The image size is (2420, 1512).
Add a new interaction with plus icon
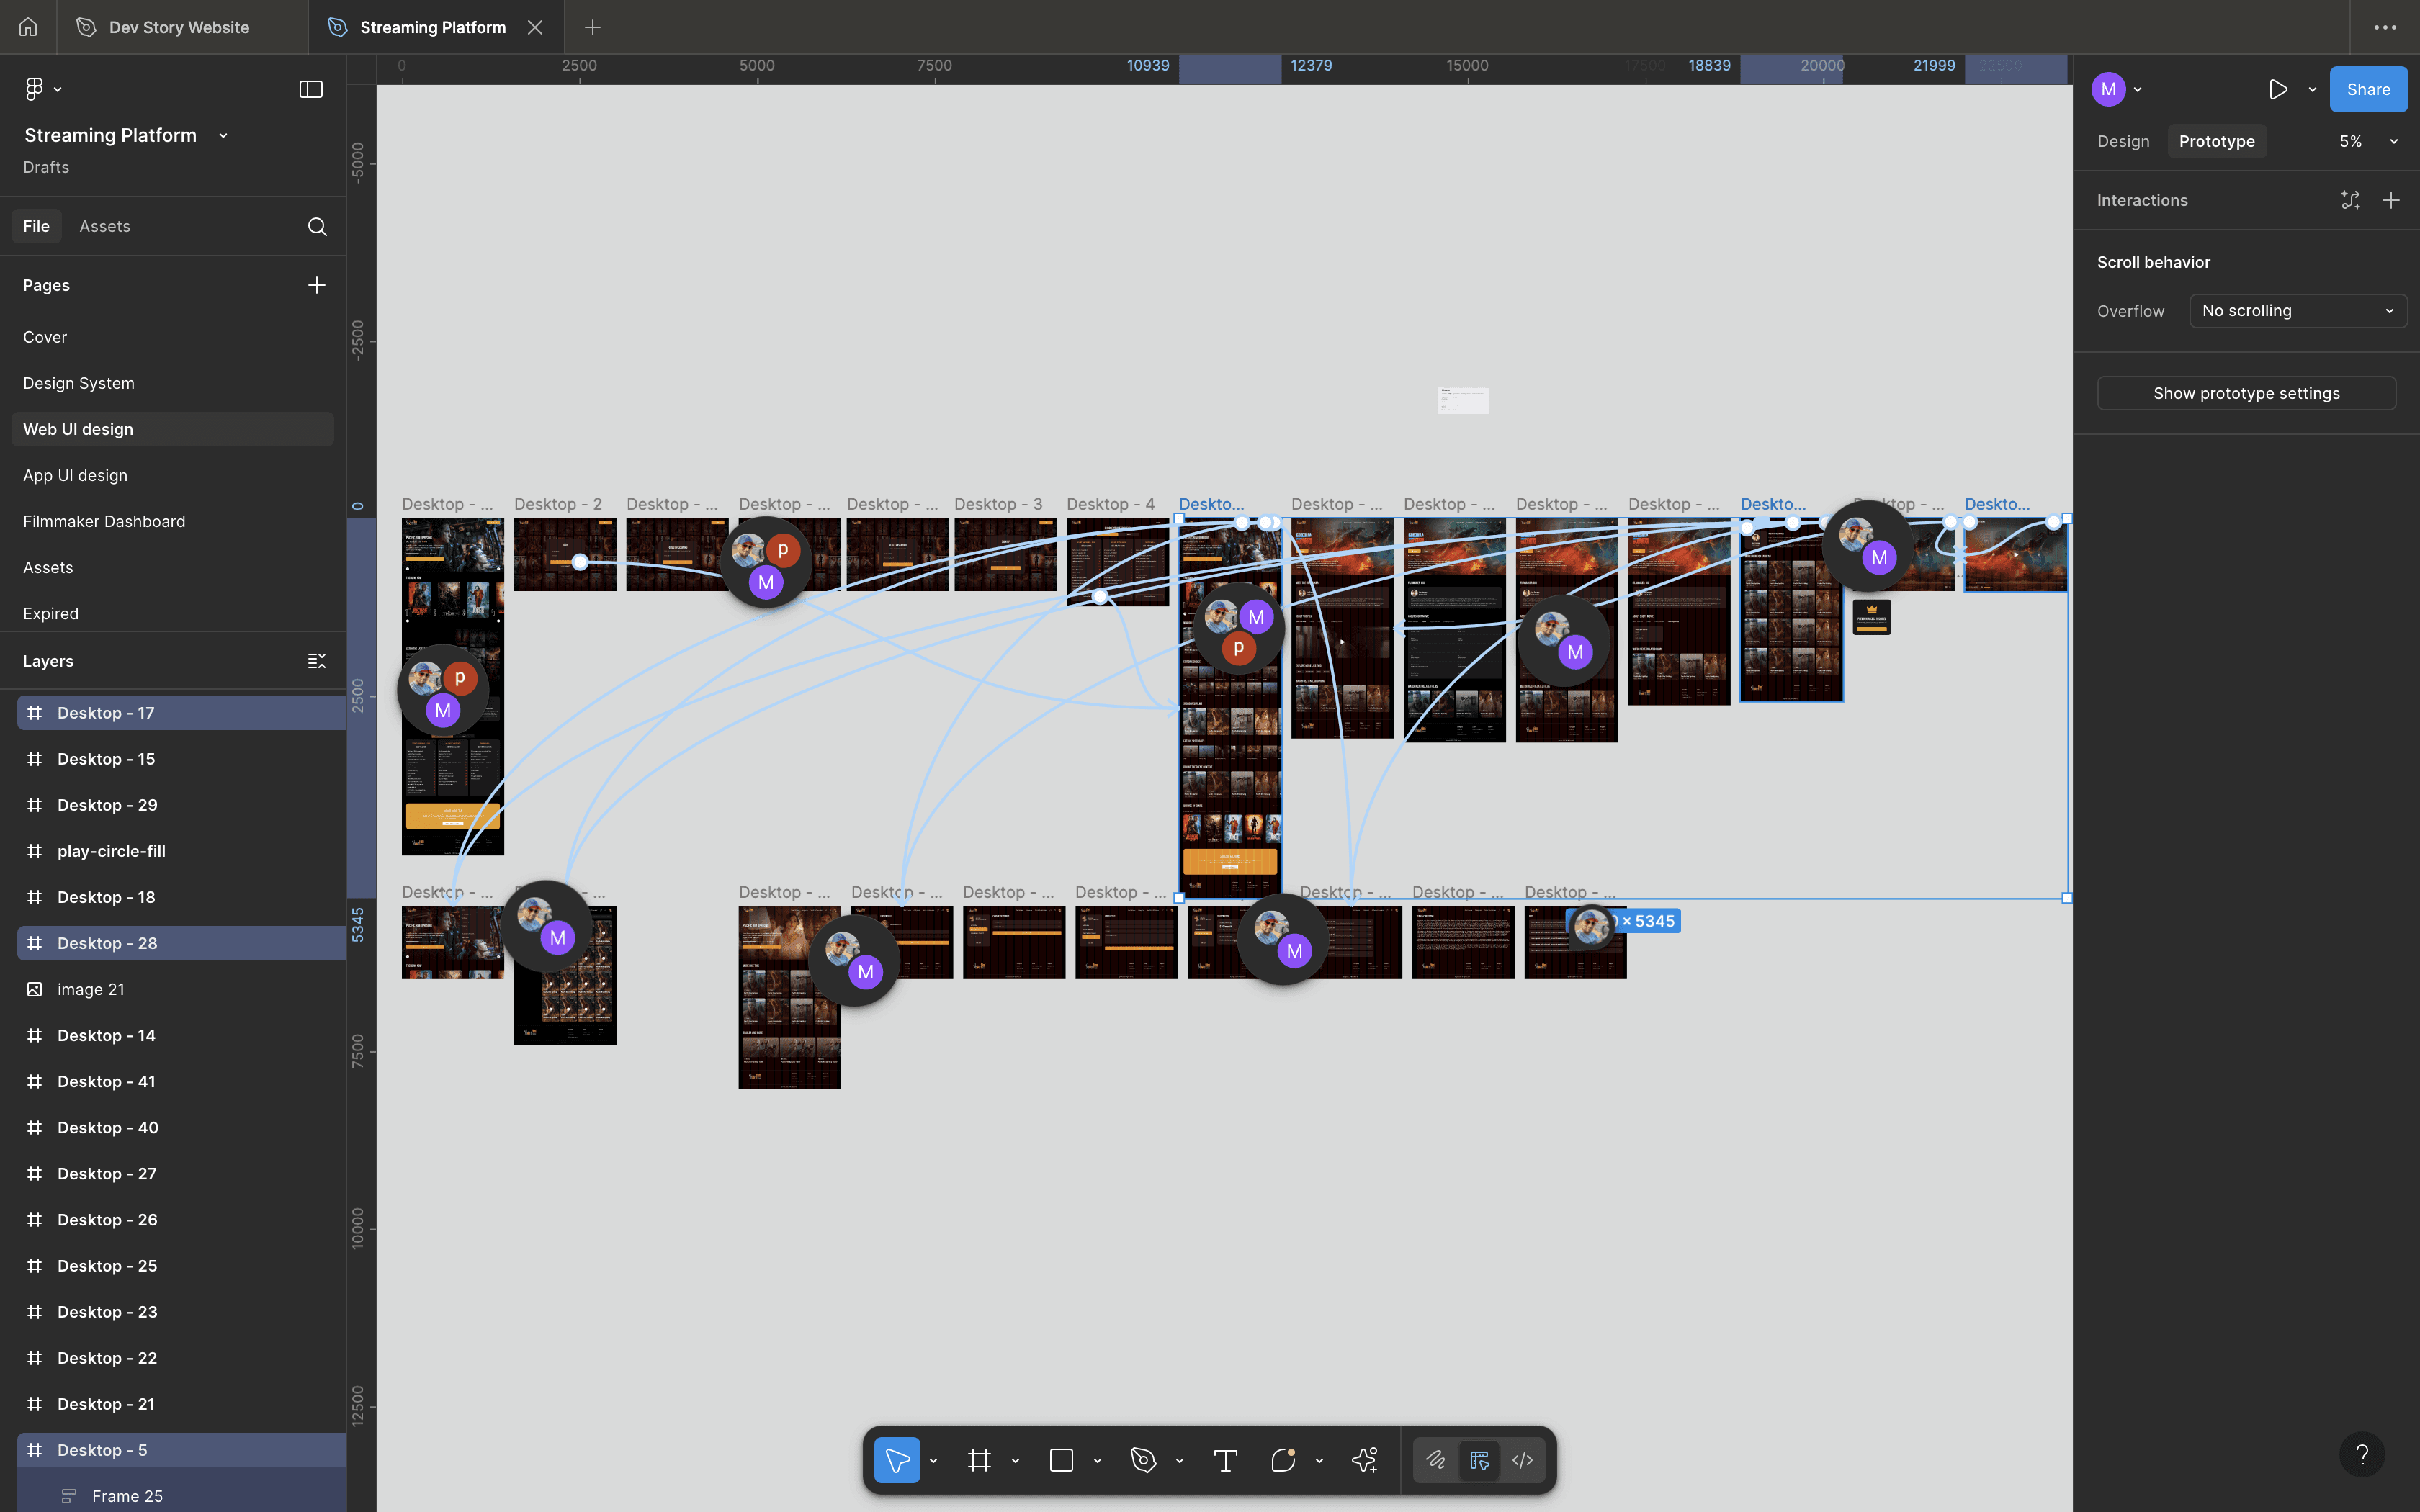2391,200
